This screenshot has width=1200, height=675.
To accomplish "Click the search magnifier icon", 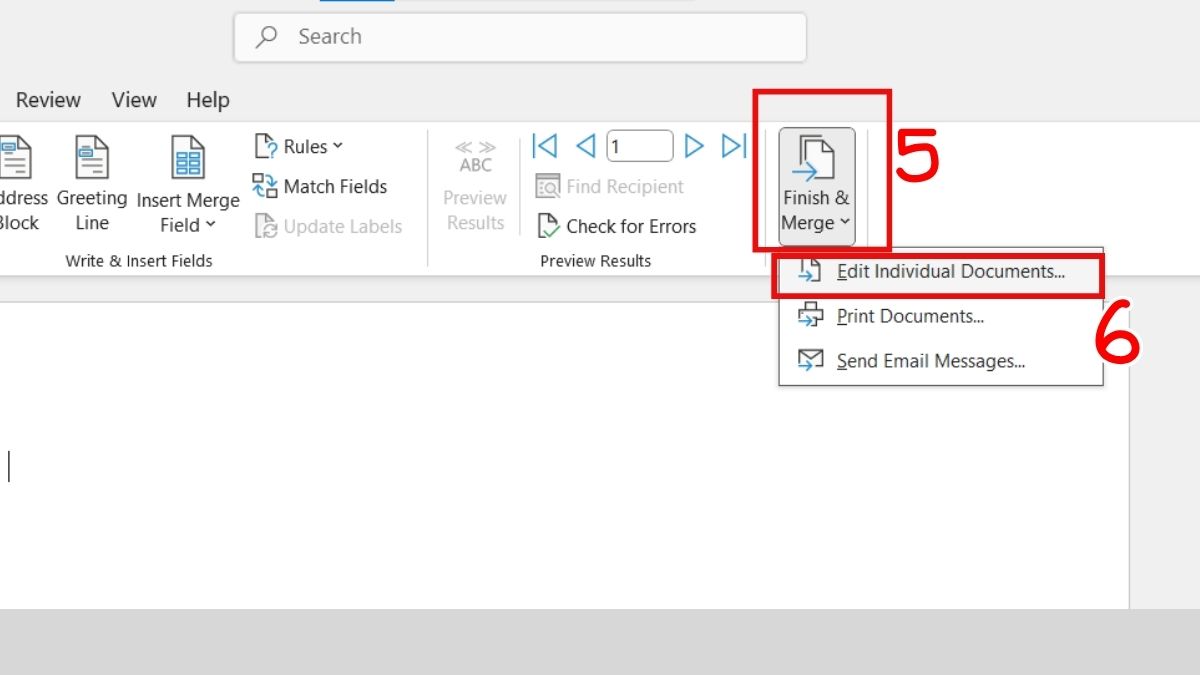I will click(x=266, y=37).
